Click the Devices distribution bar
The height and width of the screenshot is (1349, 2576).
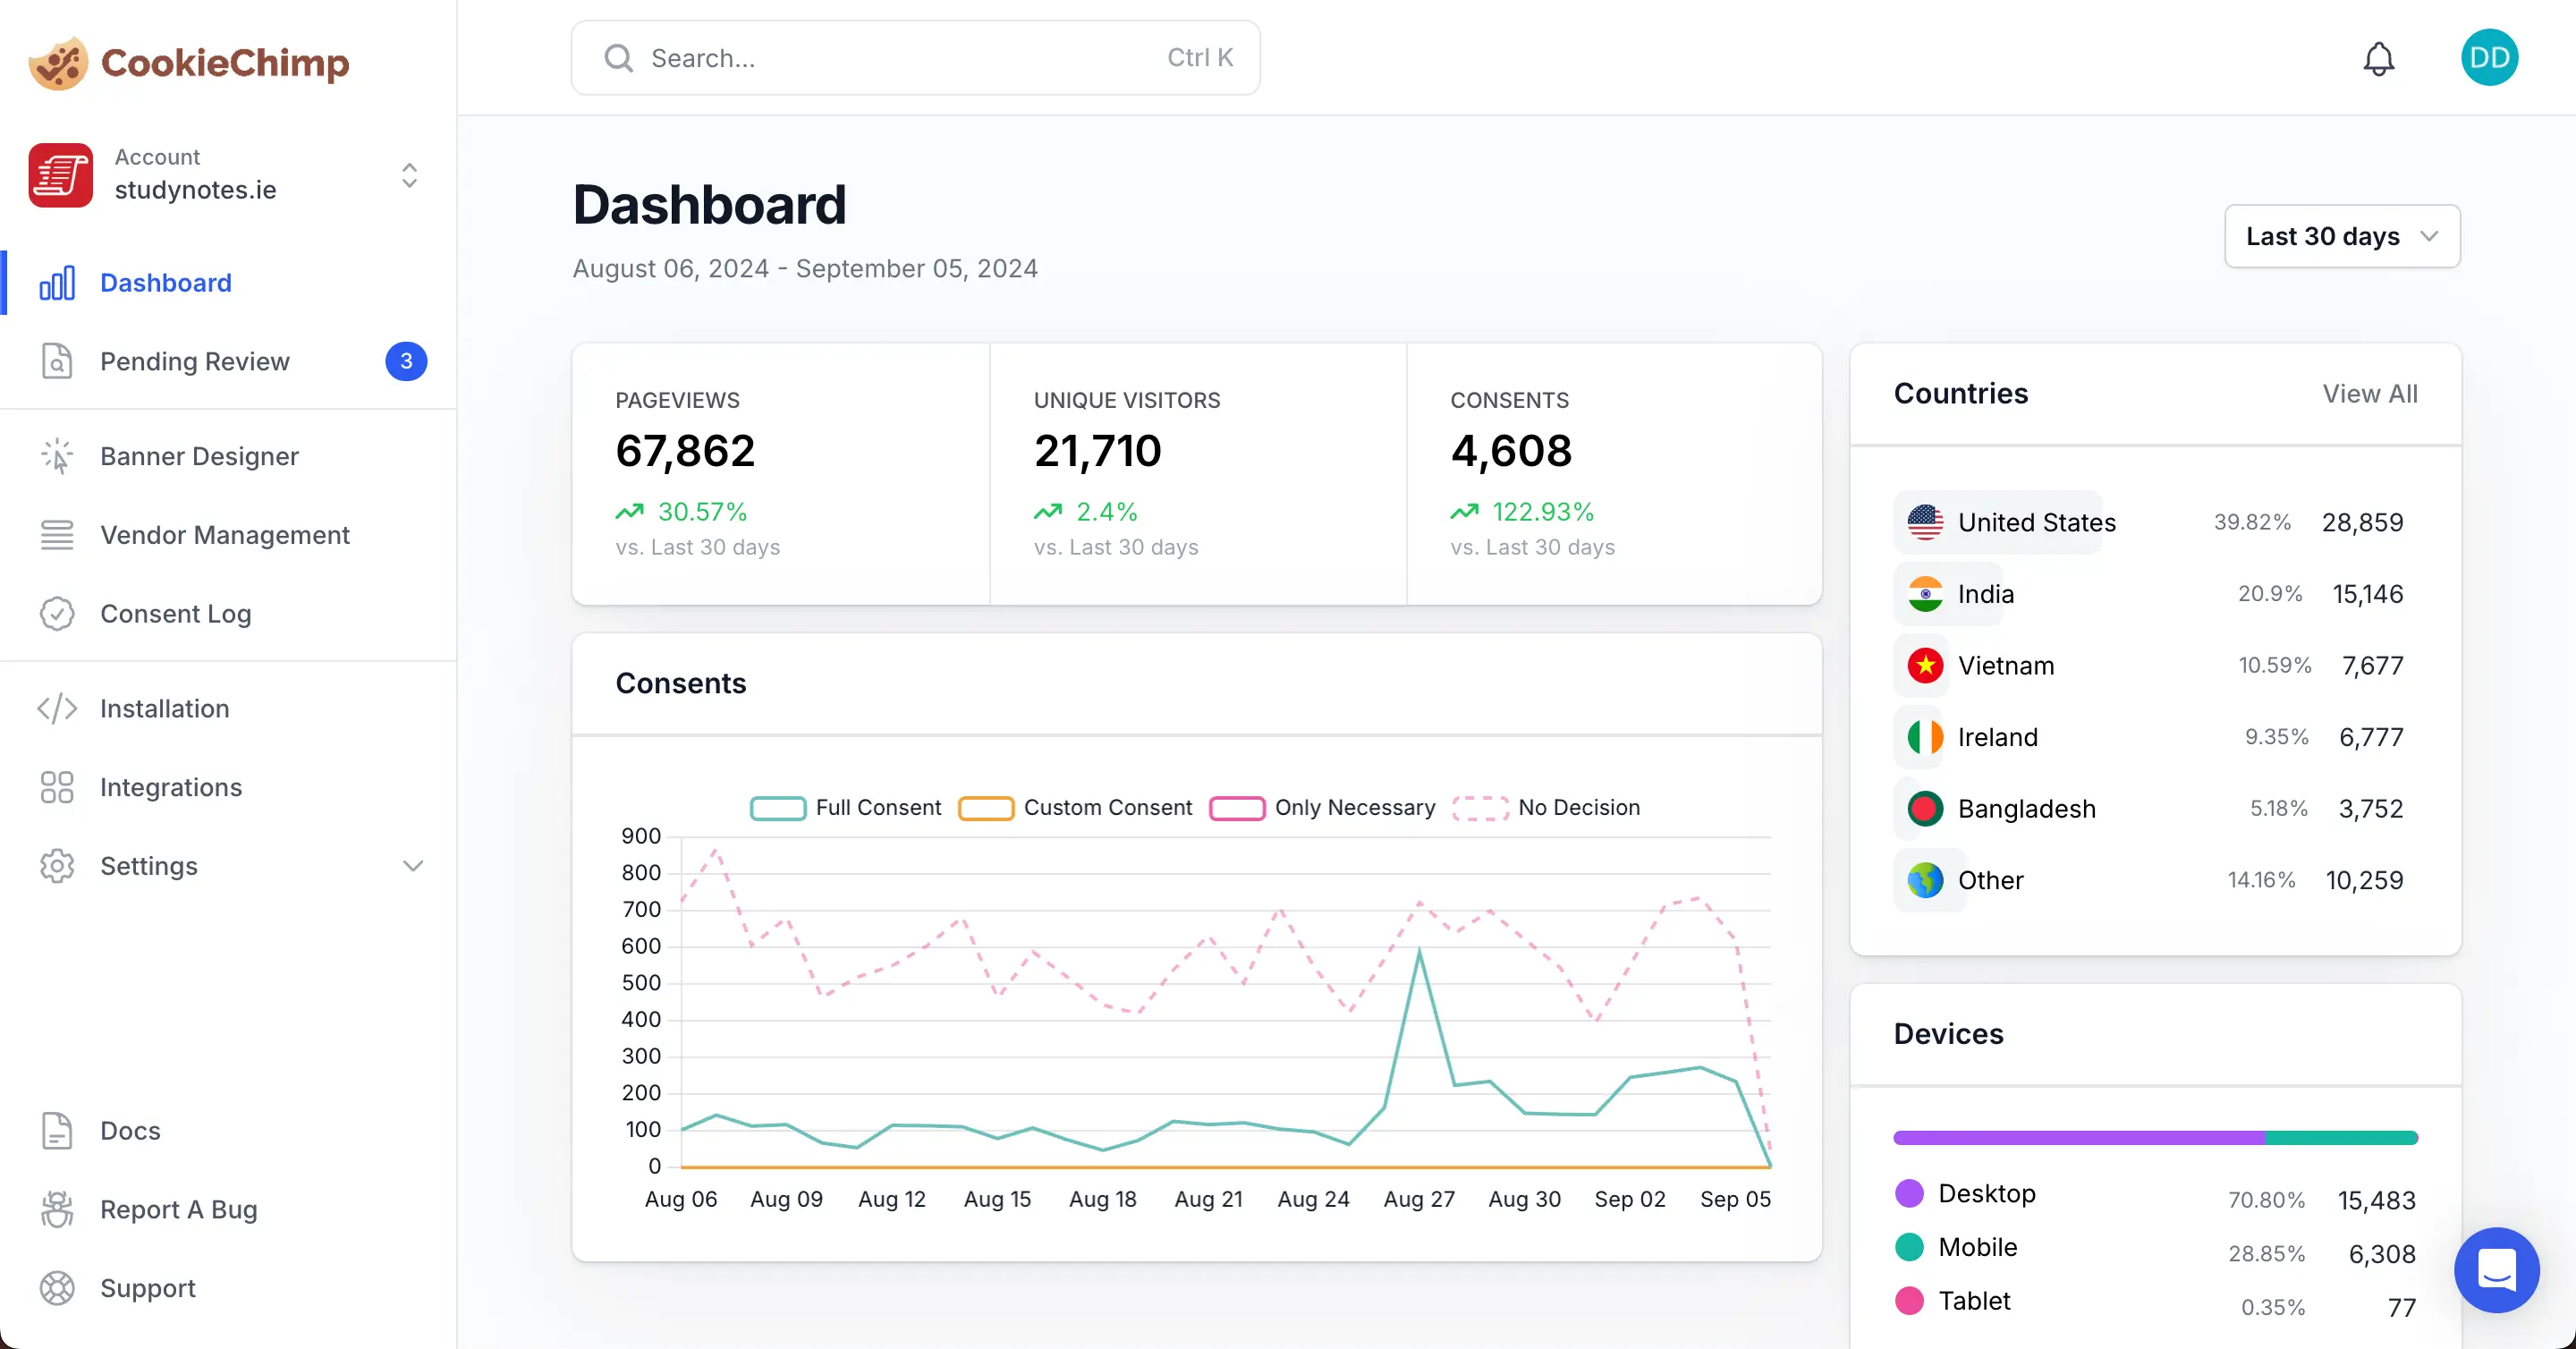click(2154, 1137)
